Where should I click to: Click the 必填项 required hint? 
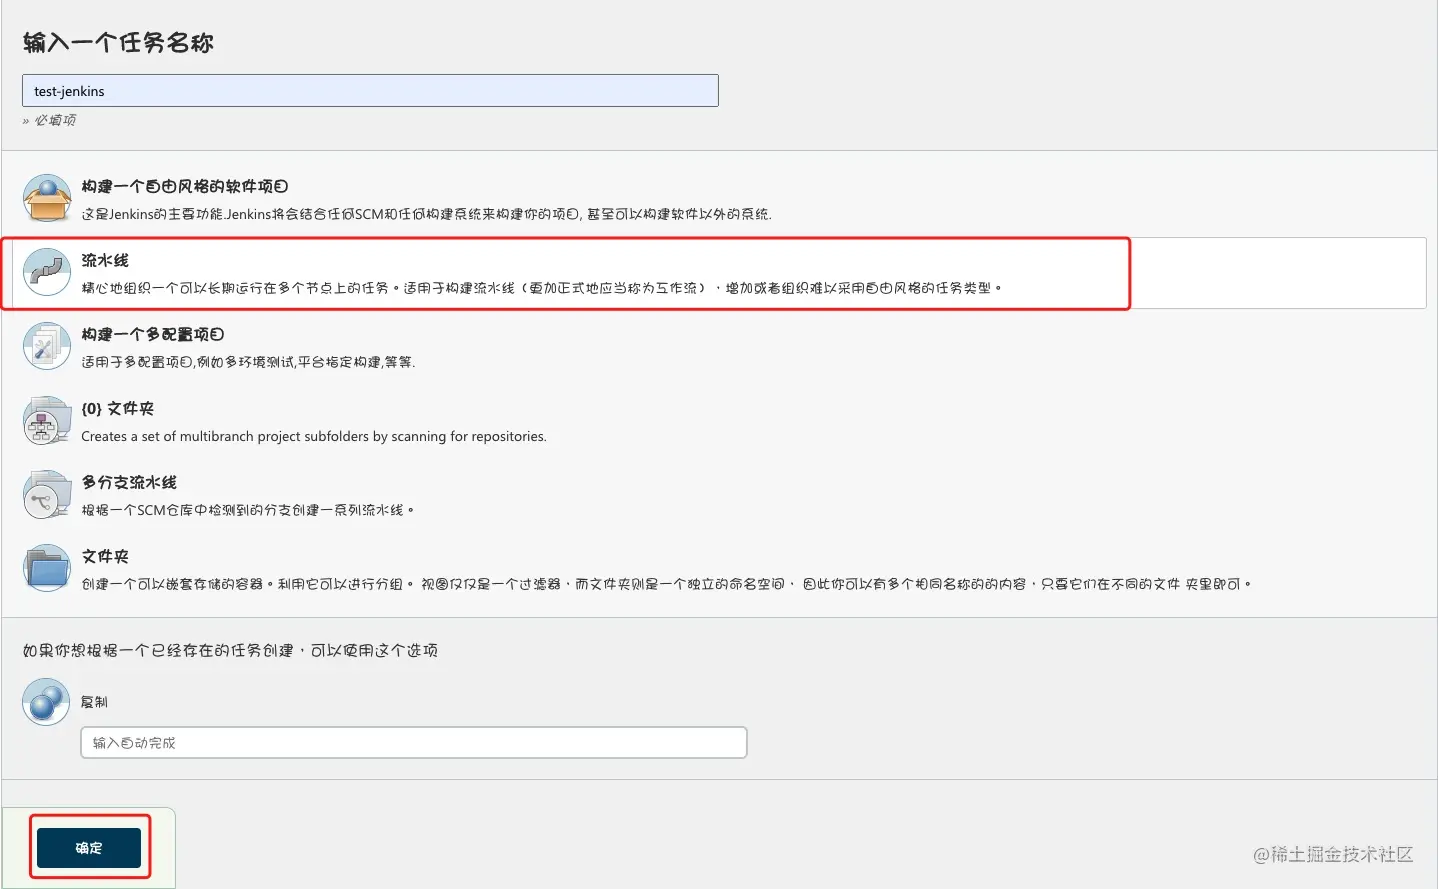[55, 120]
